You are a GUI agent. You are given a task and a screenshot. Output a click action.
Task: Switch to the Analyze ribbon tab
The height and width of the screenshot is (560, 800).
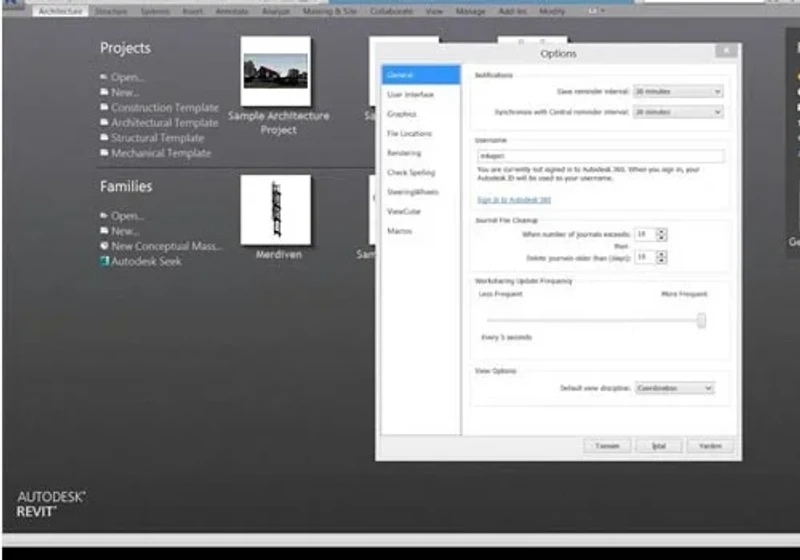coord(276,11)
